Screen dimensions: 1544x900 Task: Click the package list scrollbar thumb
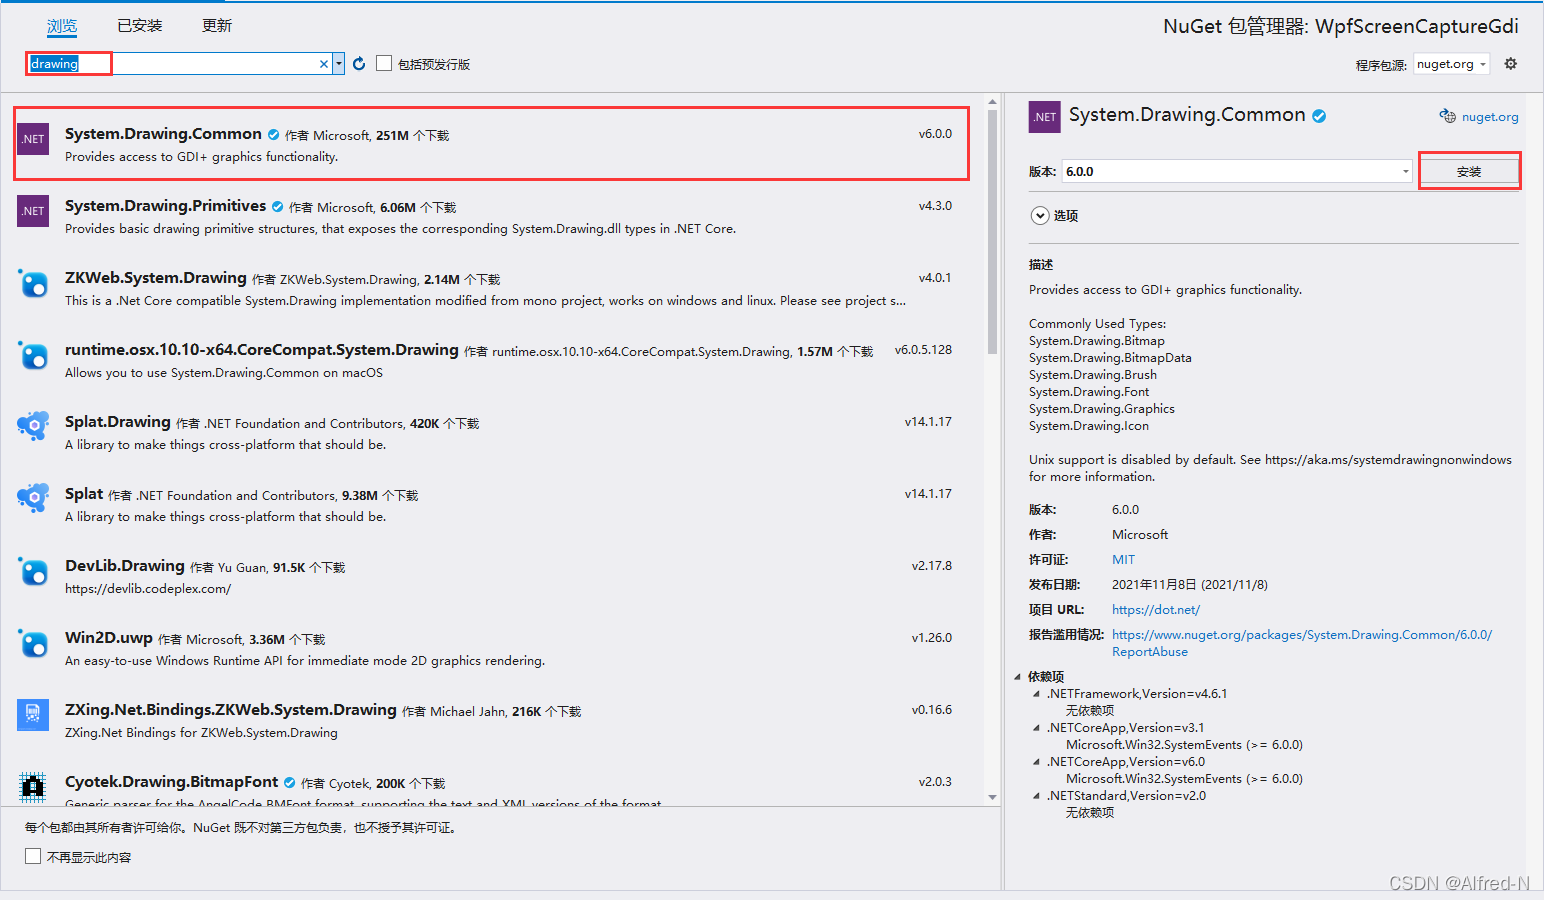992,232
